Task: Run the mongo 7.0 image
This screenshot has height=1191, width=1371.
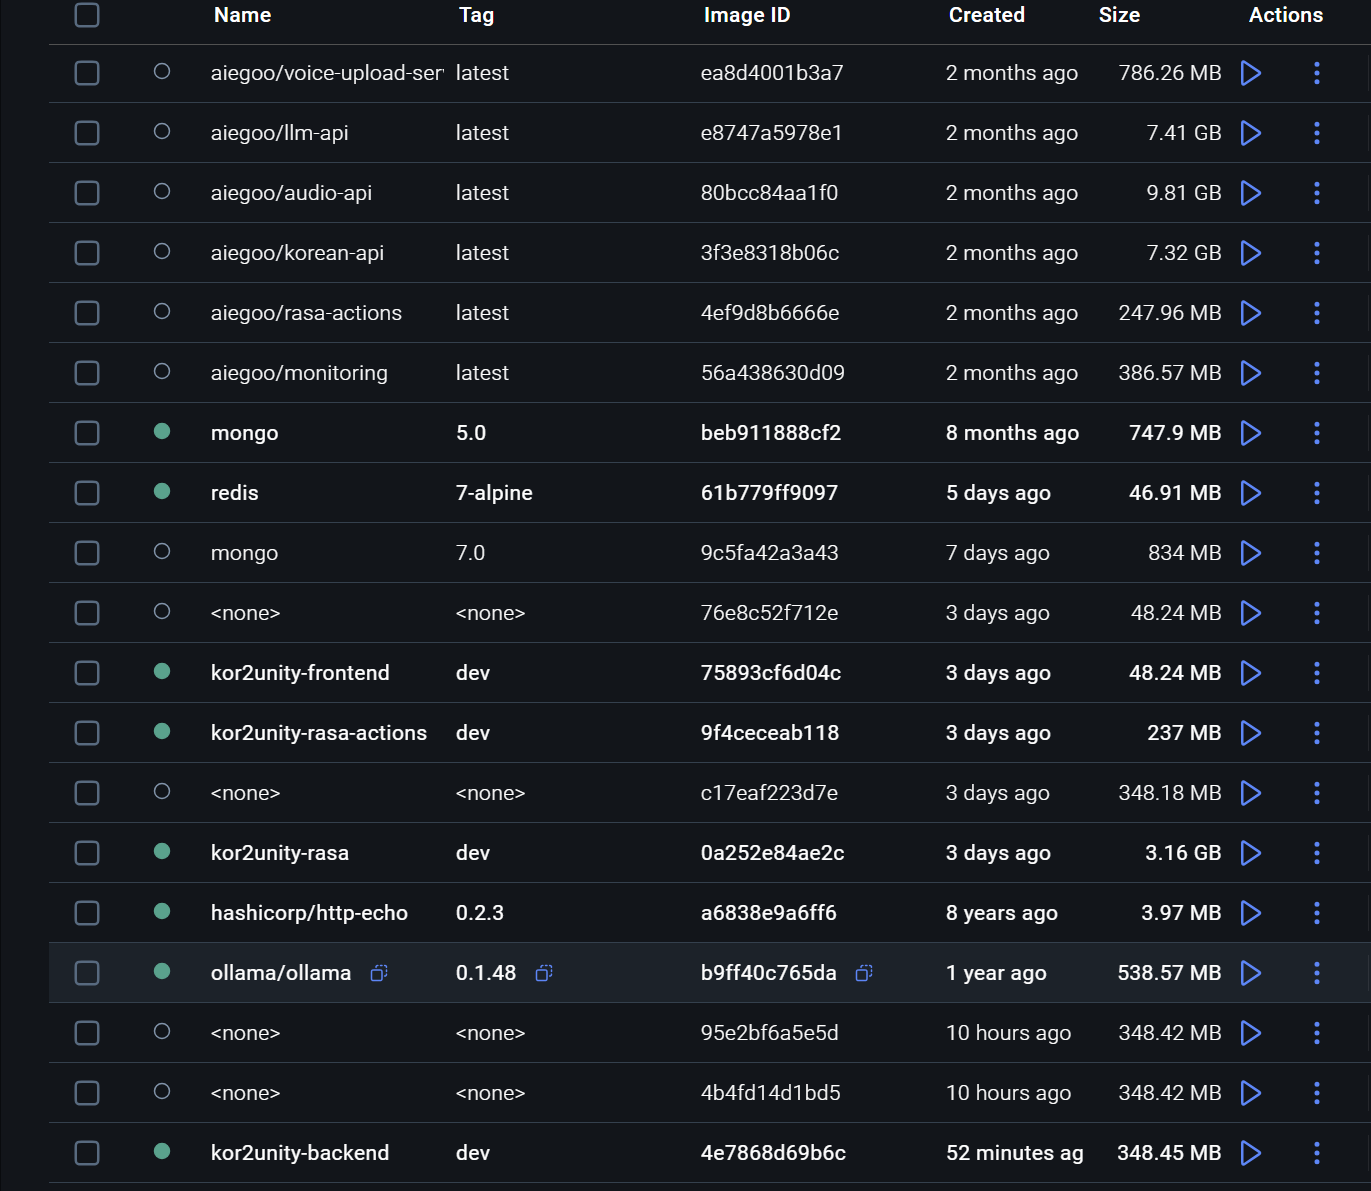Action: [1250, 553]
